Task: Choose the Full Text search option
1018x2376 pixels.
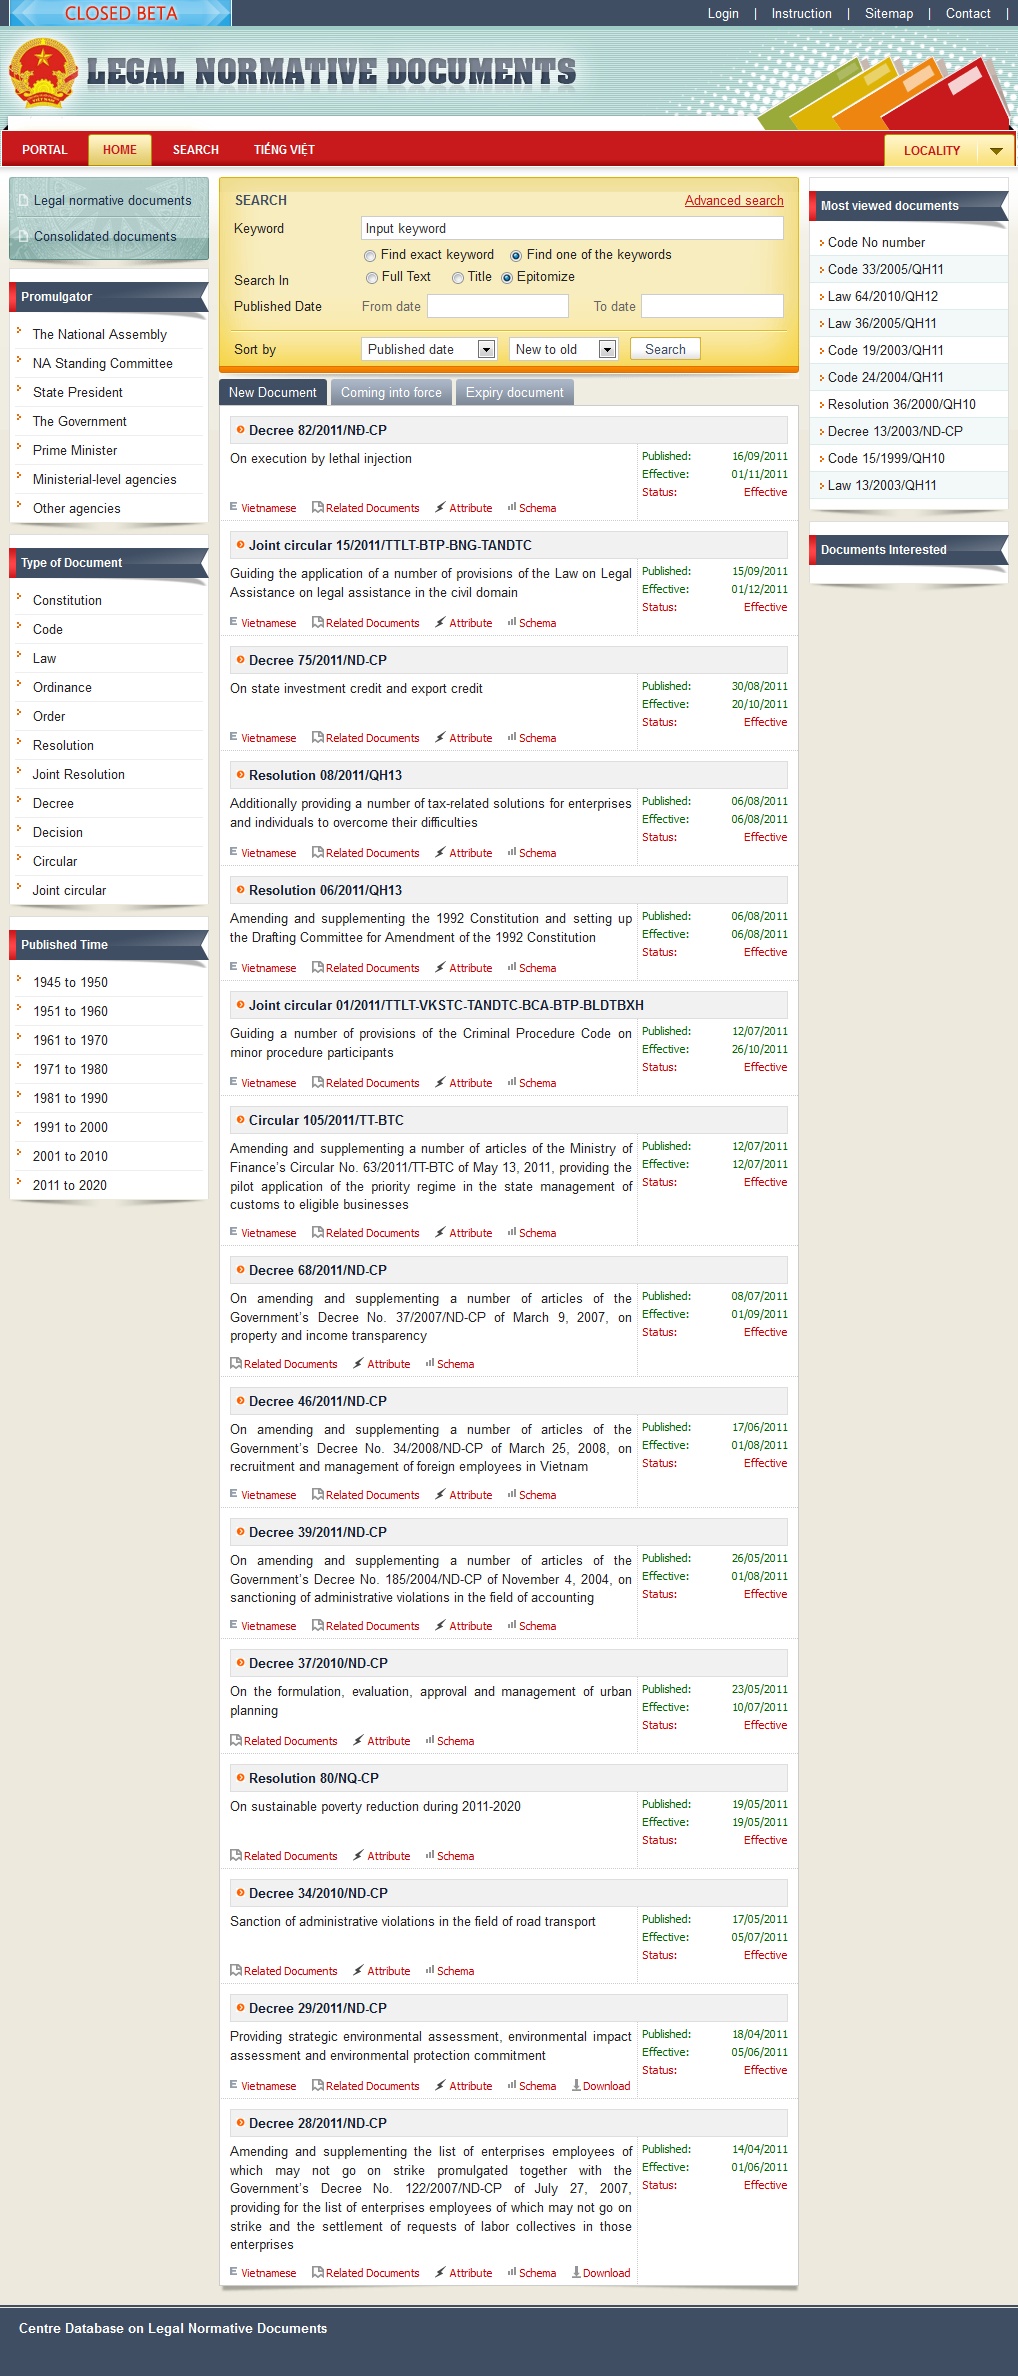Action: click(x=372, y=278)
